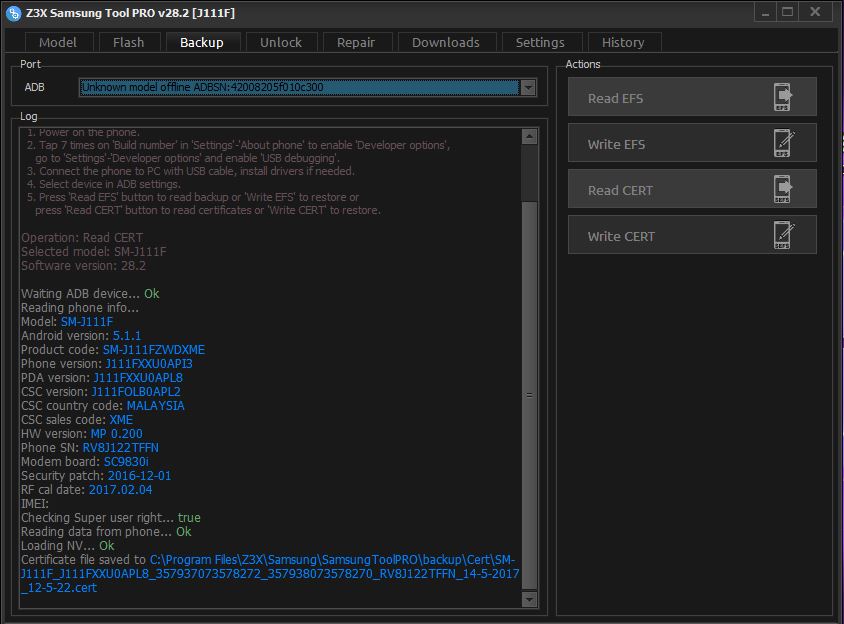Click the HW version MP 0.200

click(x=117, y=433)
